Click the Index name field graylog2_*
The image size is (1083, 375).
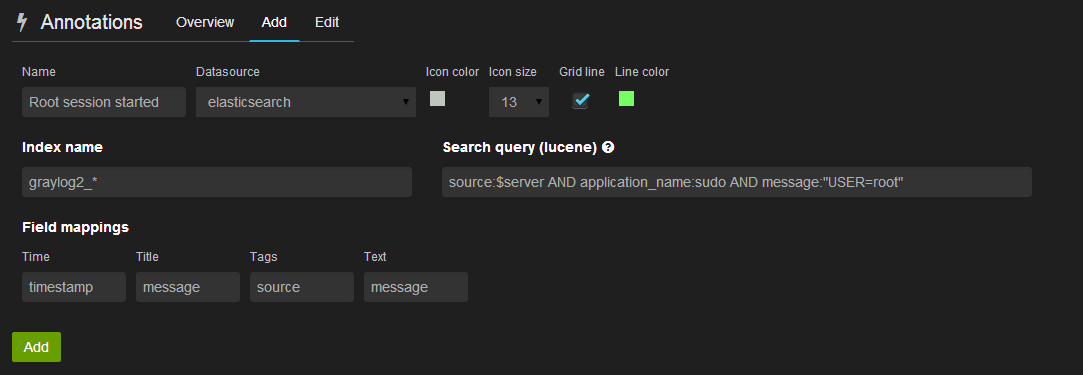217,182
